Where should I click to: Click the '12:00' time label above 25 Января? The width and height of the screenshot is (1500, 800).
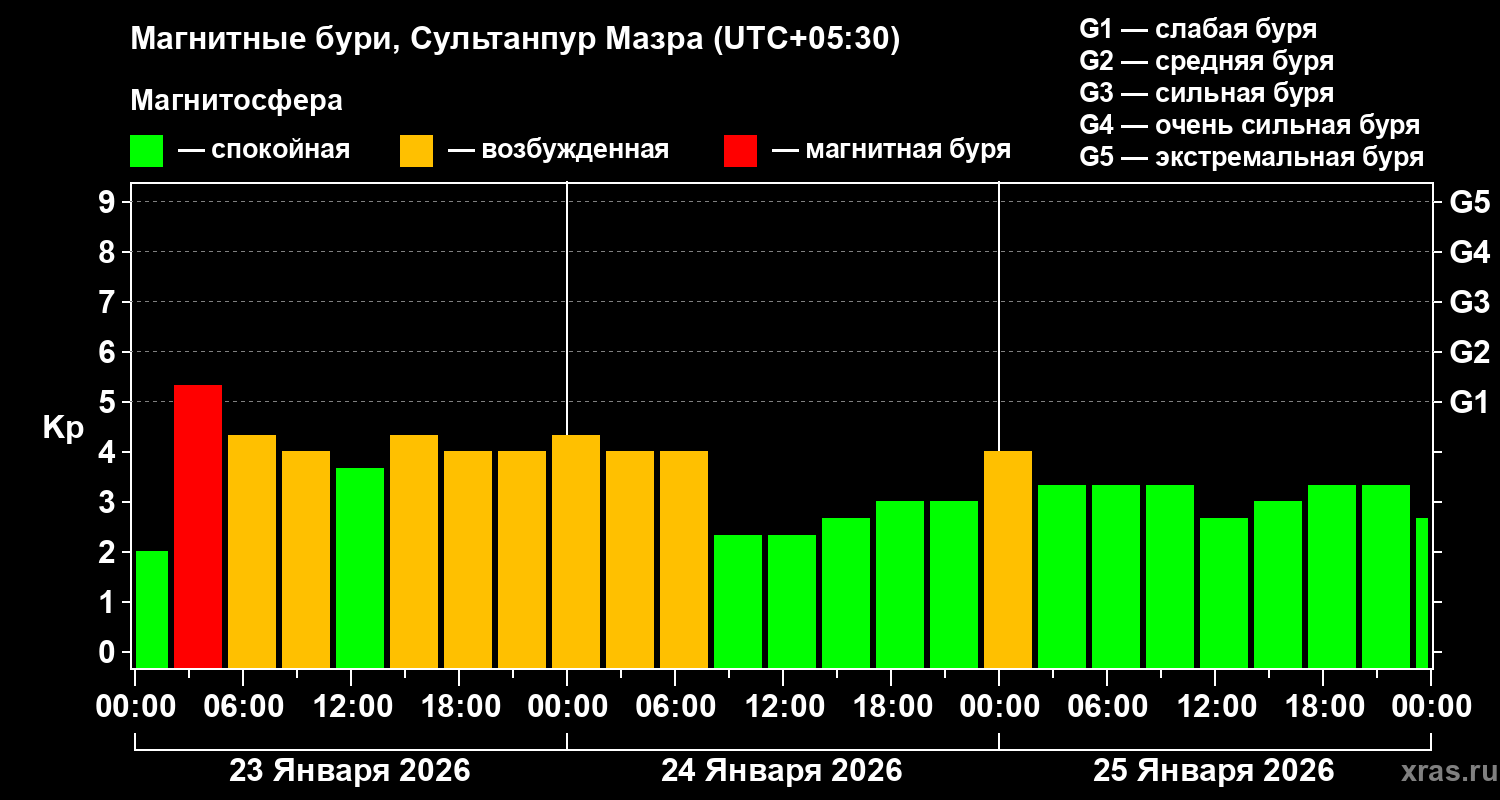(x=1215, y=706)
